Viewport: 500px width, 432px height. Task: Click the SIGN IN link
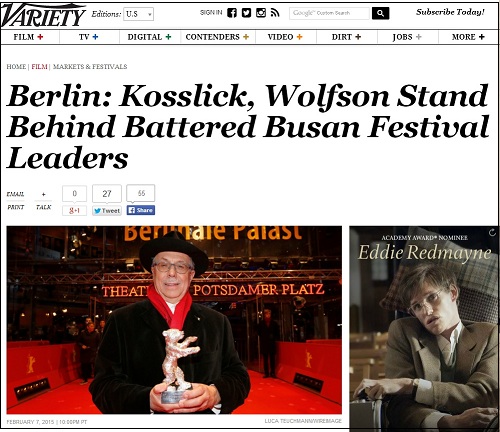211,13
